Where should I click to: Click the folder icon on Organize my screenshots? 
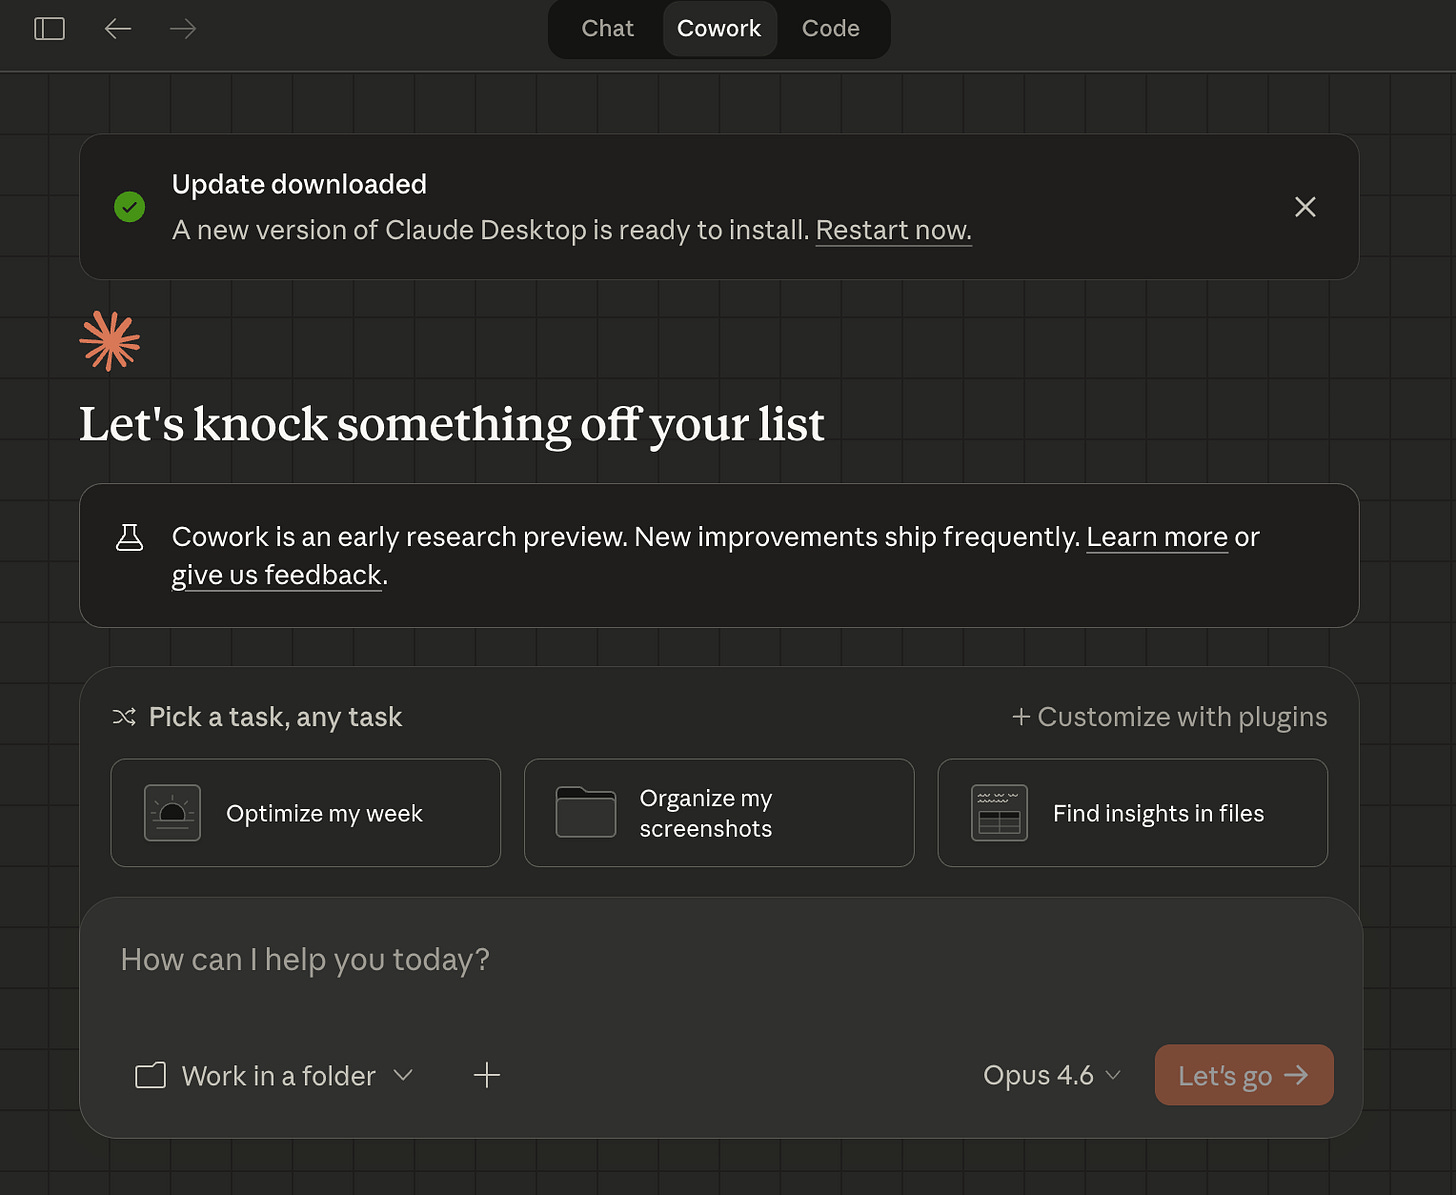(586, 812)
